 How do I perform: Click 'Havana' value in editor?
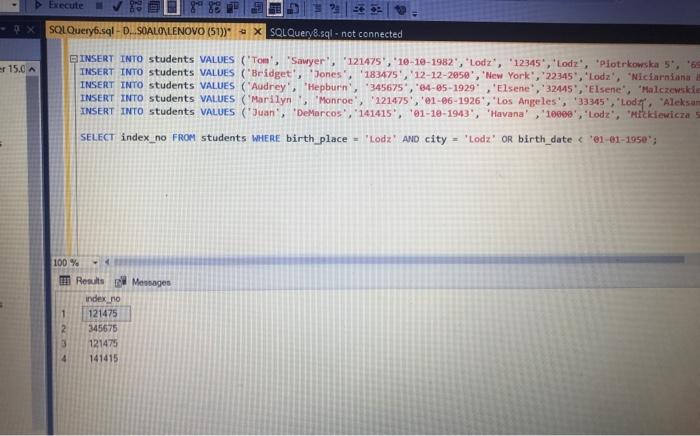(x=508, y=114)
